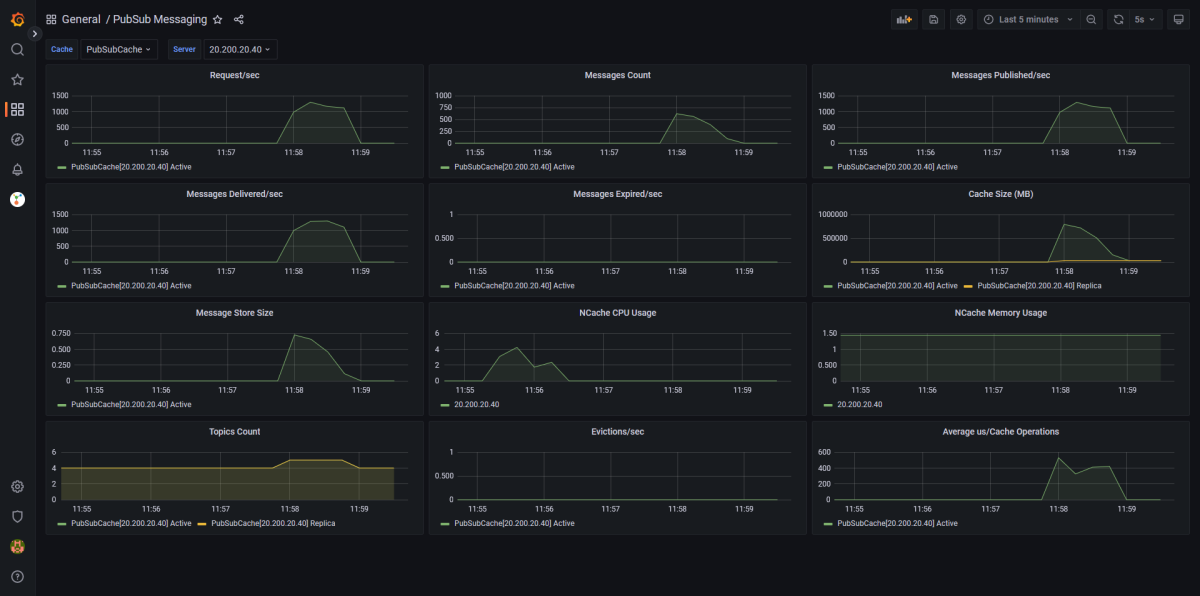The image size is (1200, 596).
Task: Click the General folder breadcrumb link
Action: point(81,19)
